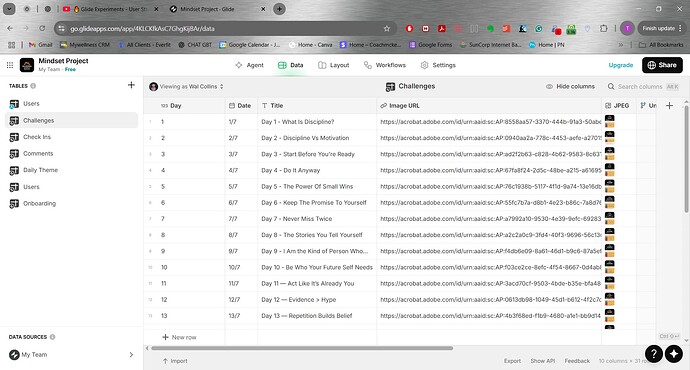Open the apps grid menu icon

(10, 65)
